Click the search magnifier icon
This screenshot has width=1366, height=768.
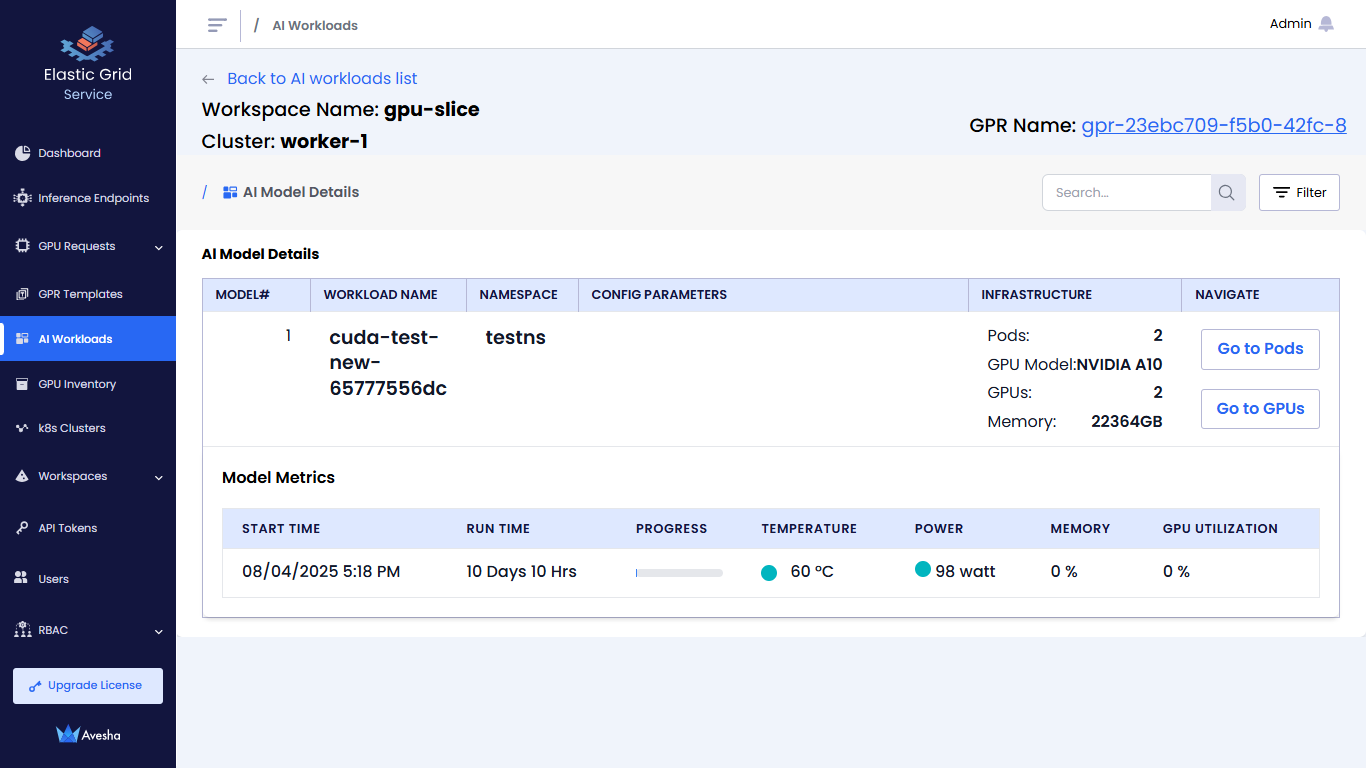click(x=1227, y=193)
